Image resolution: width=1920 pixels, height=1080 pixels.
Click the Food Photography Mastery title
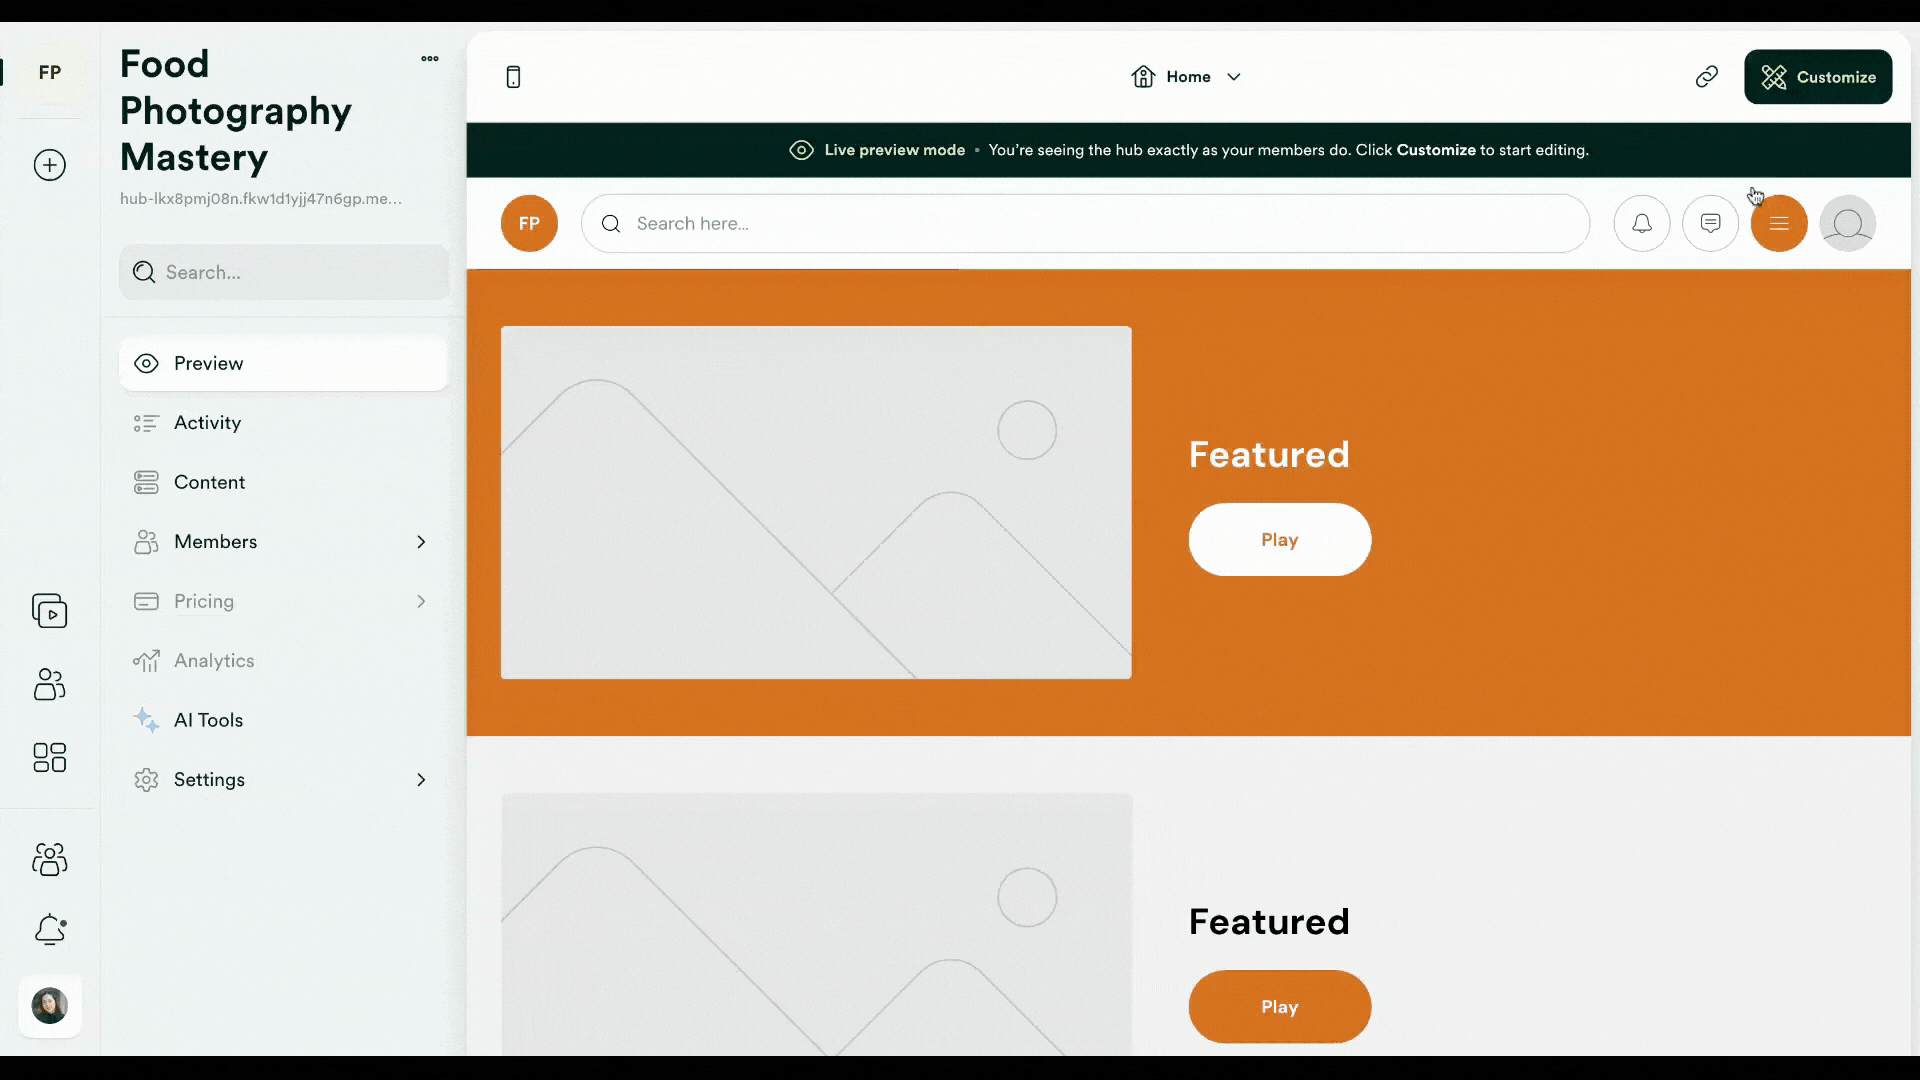pyautogui.click(x=236, y=111)
